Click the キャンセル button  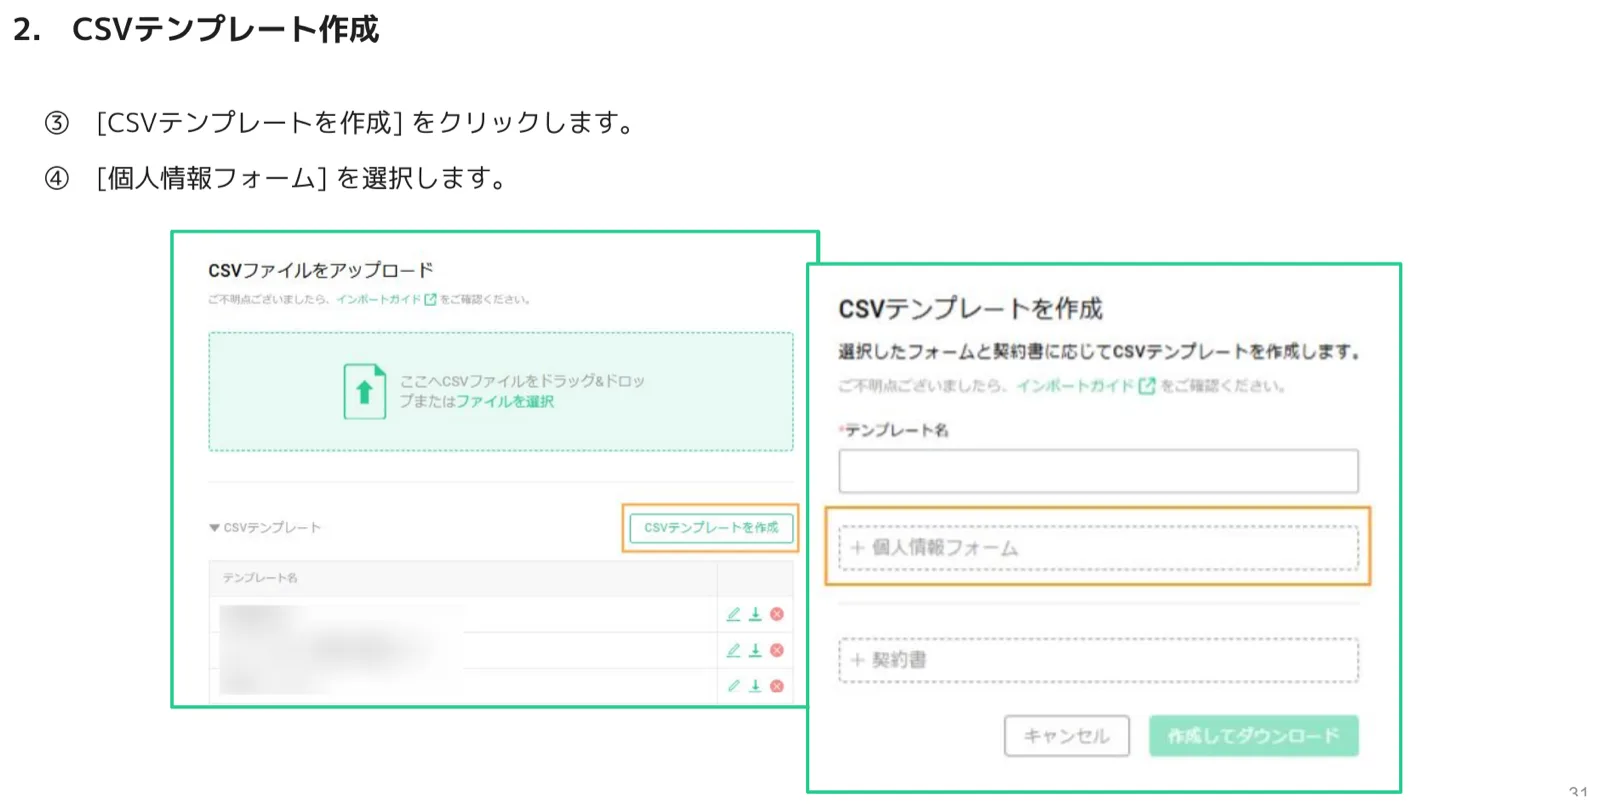pyautogui.click(x=1067, y=736)
